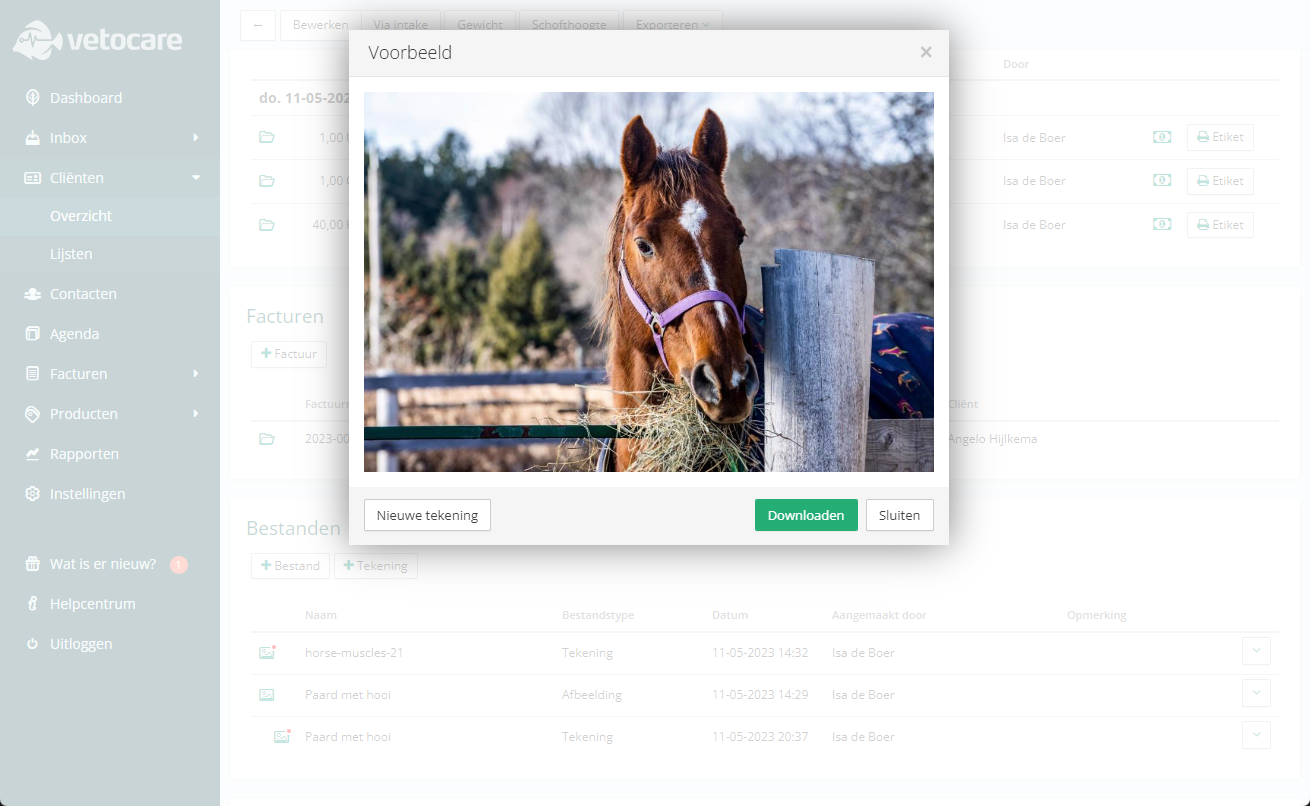Click the Dashboard icon in the sidebar
Image resolution: width=1310 pixels, height=806 pixels.
click(x=32, y=98)
